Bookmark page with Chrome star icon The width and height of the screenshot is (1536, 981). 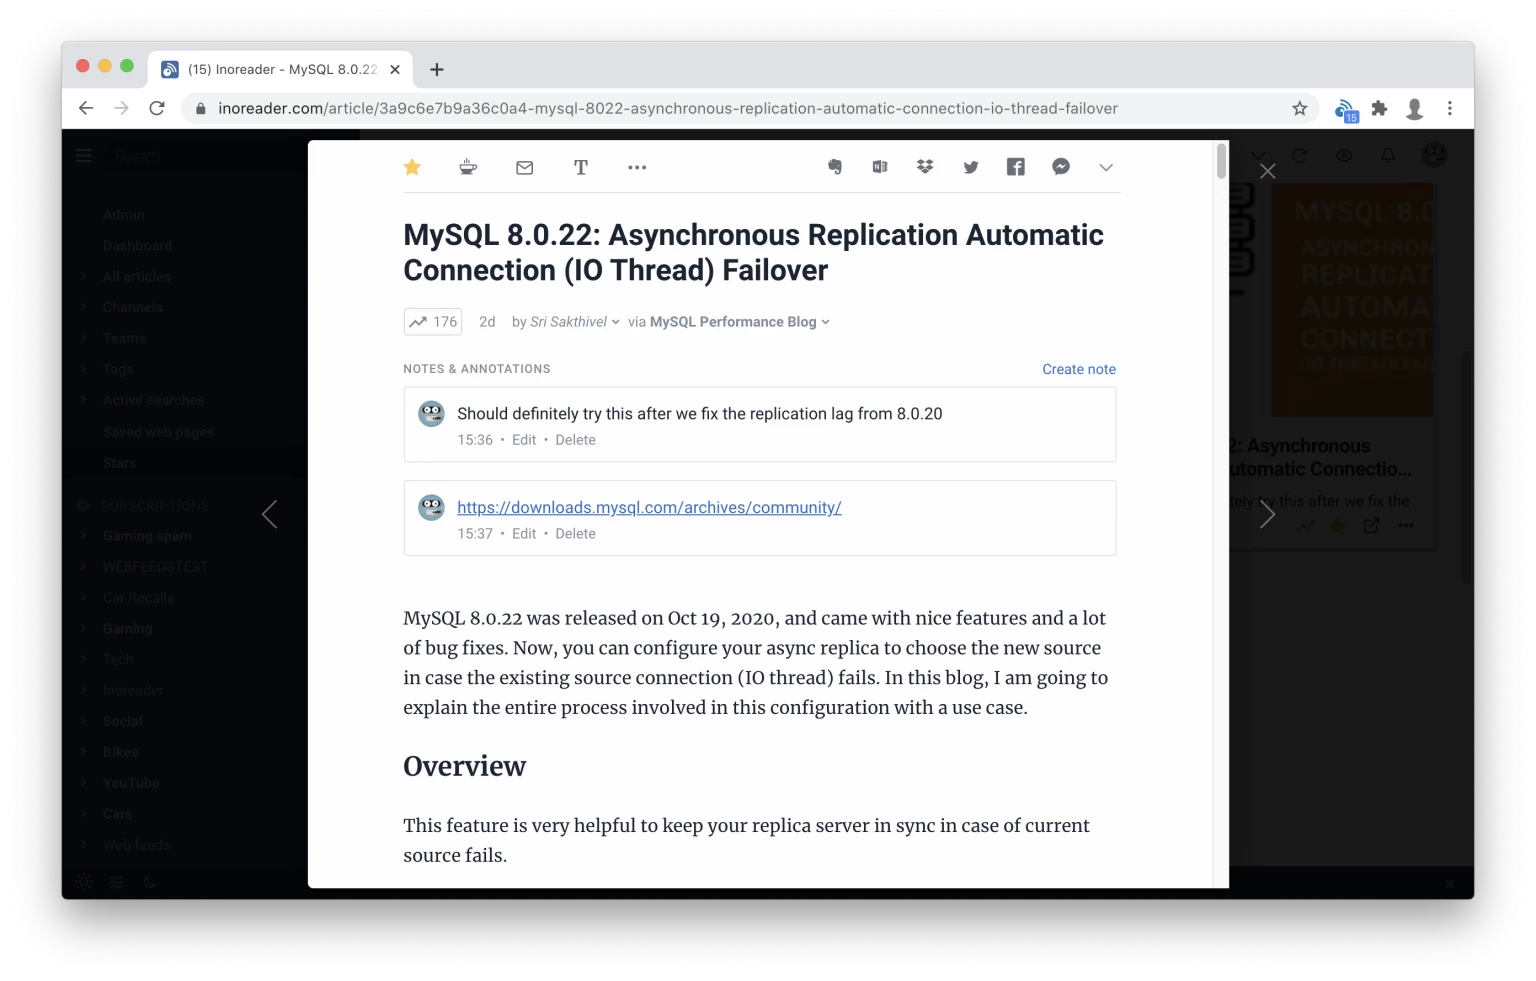coord(1299,108)
